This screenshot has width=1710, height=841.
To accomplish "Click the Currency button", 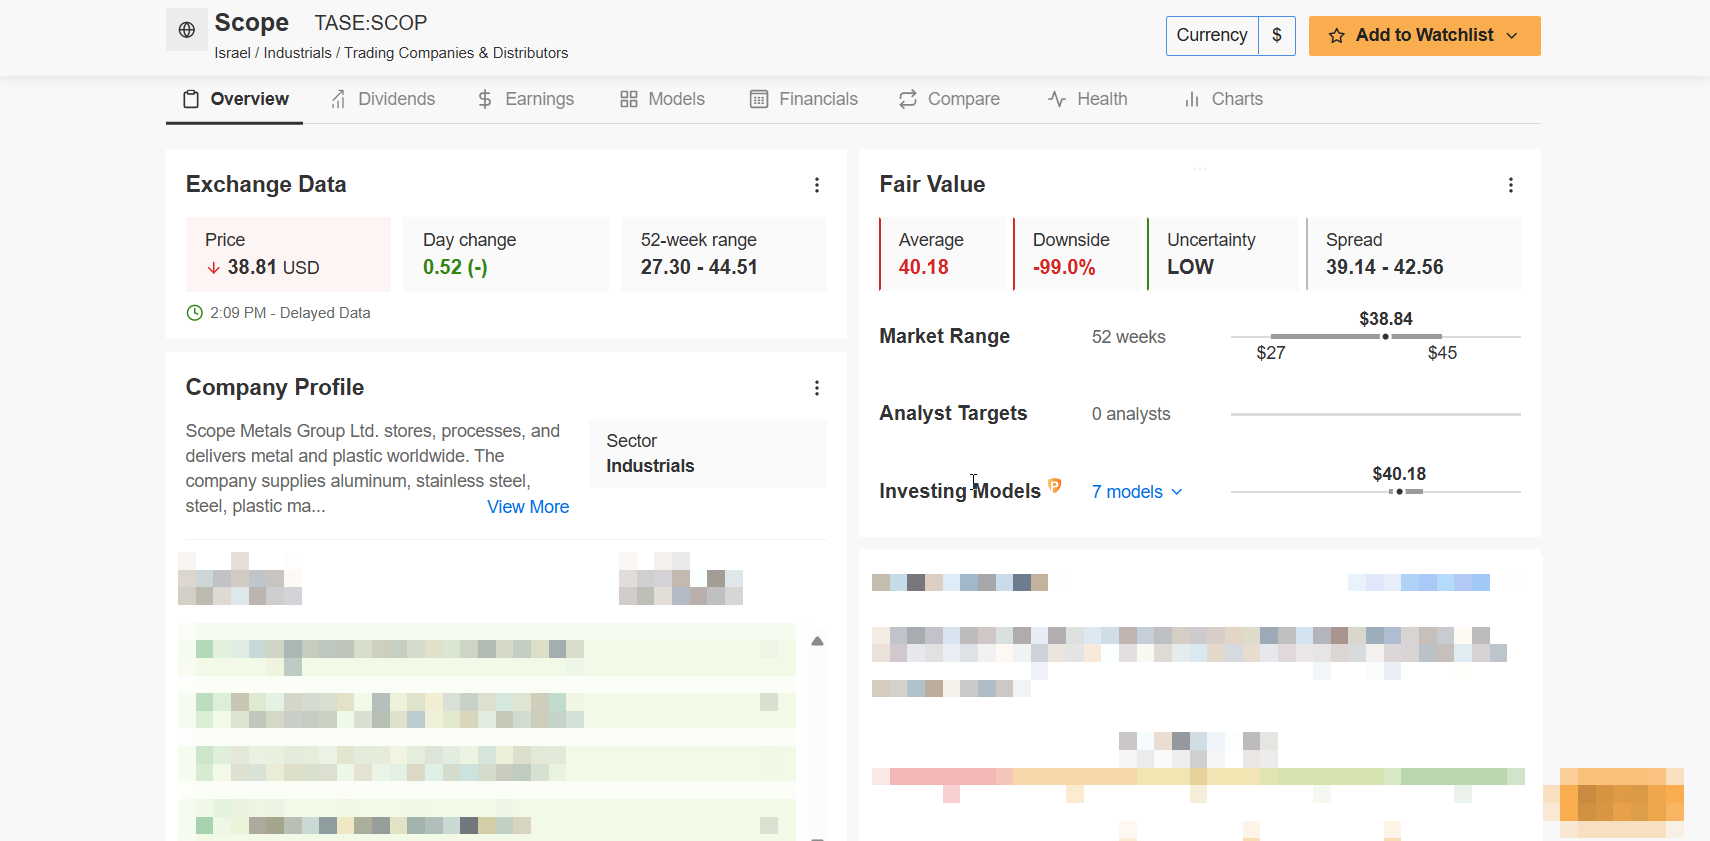I will 1212,36.
